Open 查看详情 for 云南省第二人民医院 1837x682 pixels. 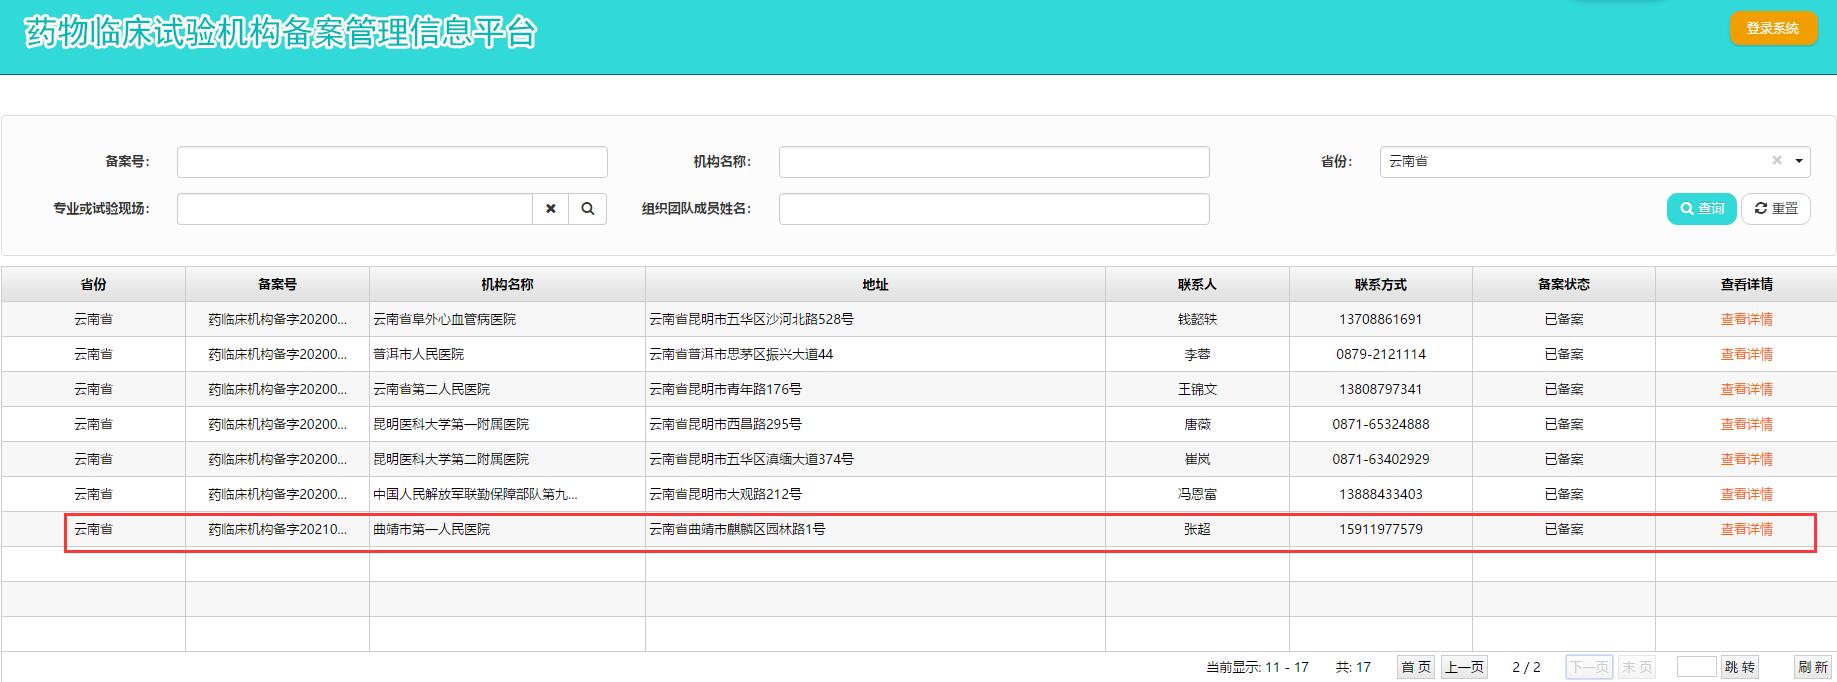point(1746,389)
